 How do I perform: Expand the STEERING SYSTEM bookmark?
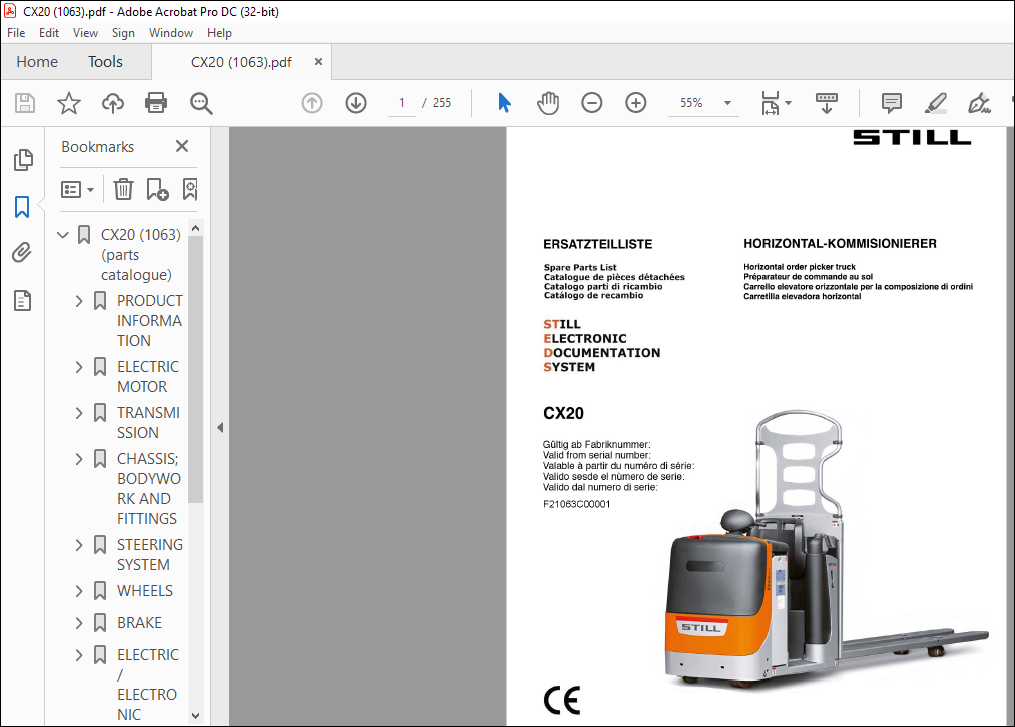tap(79, 545)
